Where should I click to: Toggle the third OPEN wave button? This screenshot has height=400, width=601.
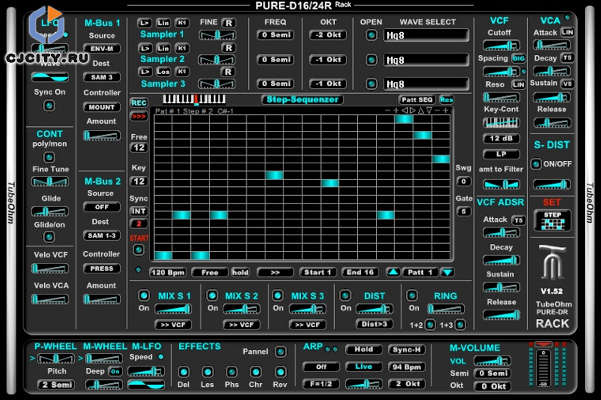click(371, 84)
